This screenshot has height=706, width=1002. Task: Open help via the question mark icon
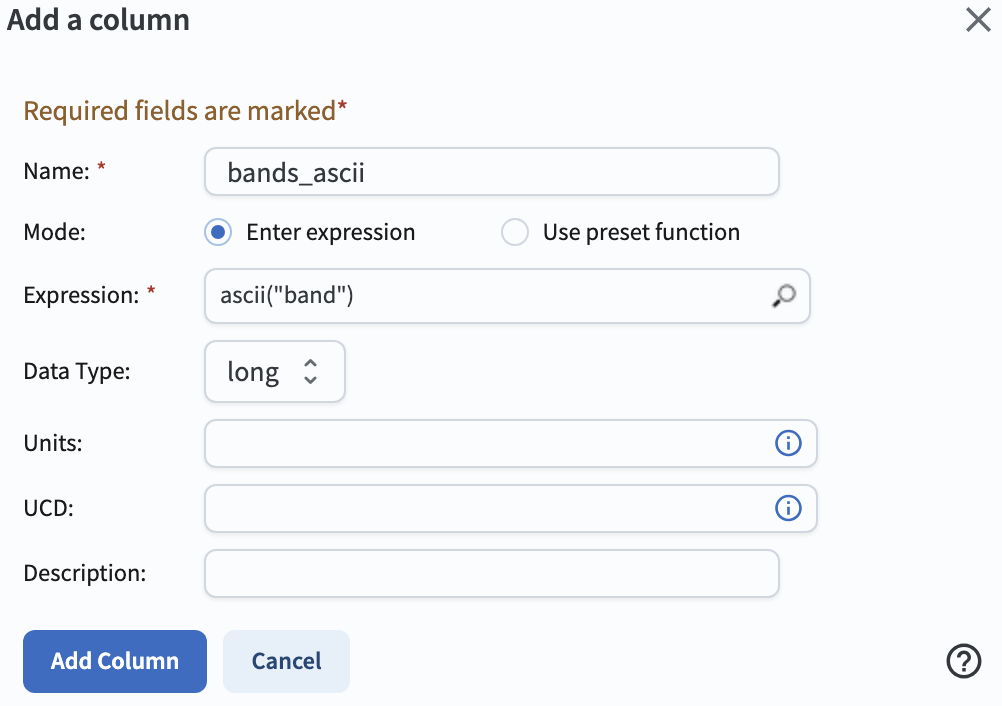963,661
